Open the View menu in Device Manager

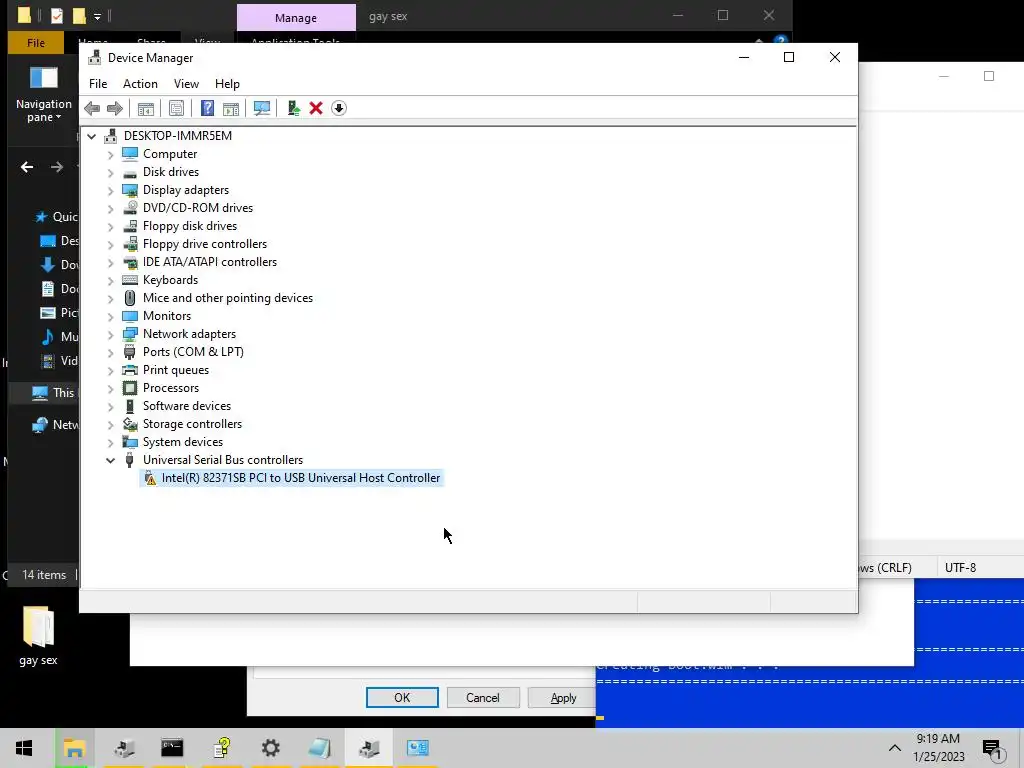tap(186, 84)
